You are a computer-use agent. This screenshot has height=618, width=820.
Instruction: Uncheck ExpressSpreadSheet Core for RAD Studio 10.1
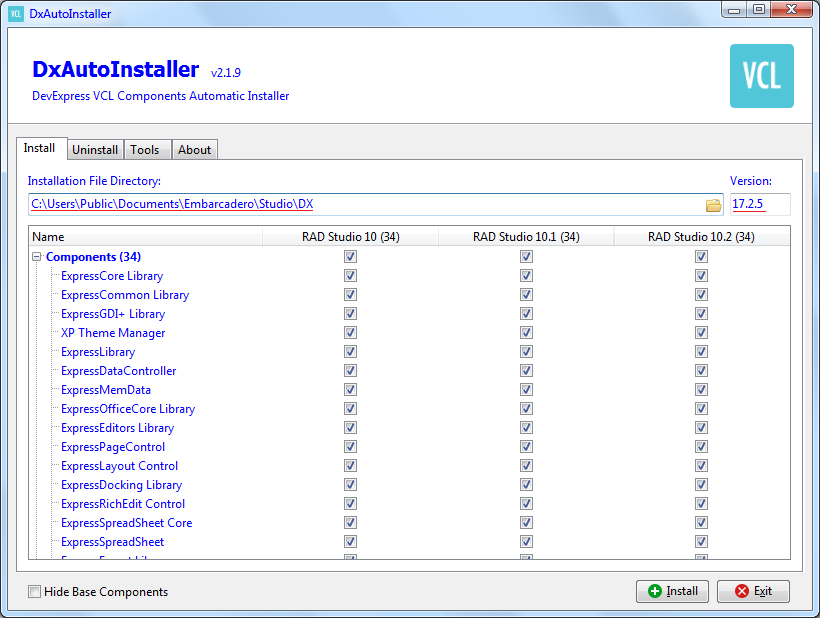coord(526,523)
